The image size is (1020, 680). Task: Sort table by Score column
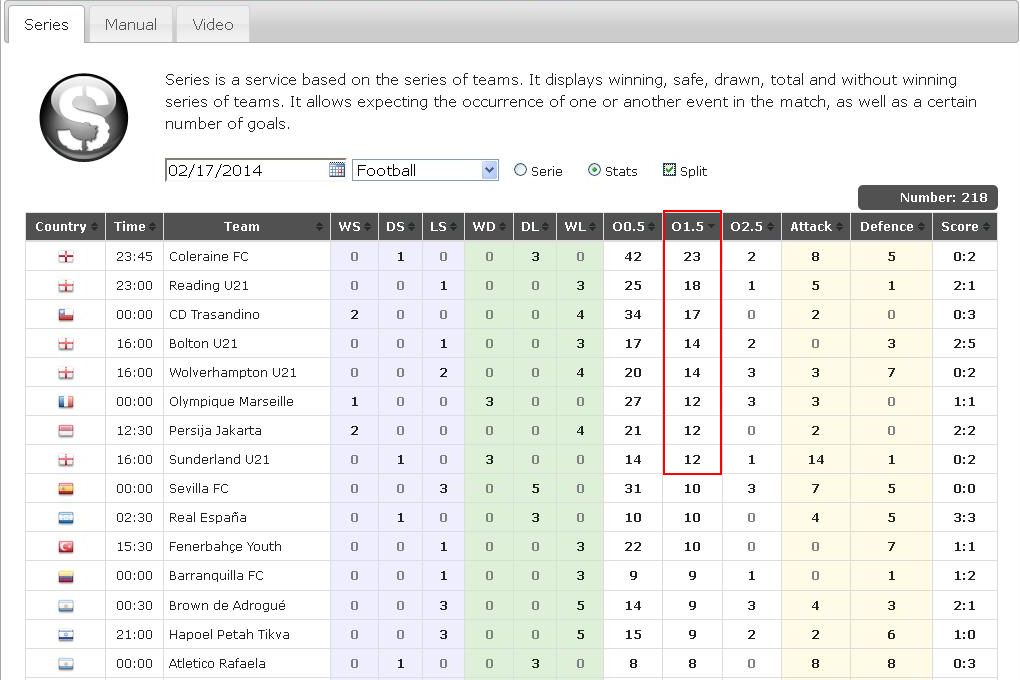click(x=965, y=226)
